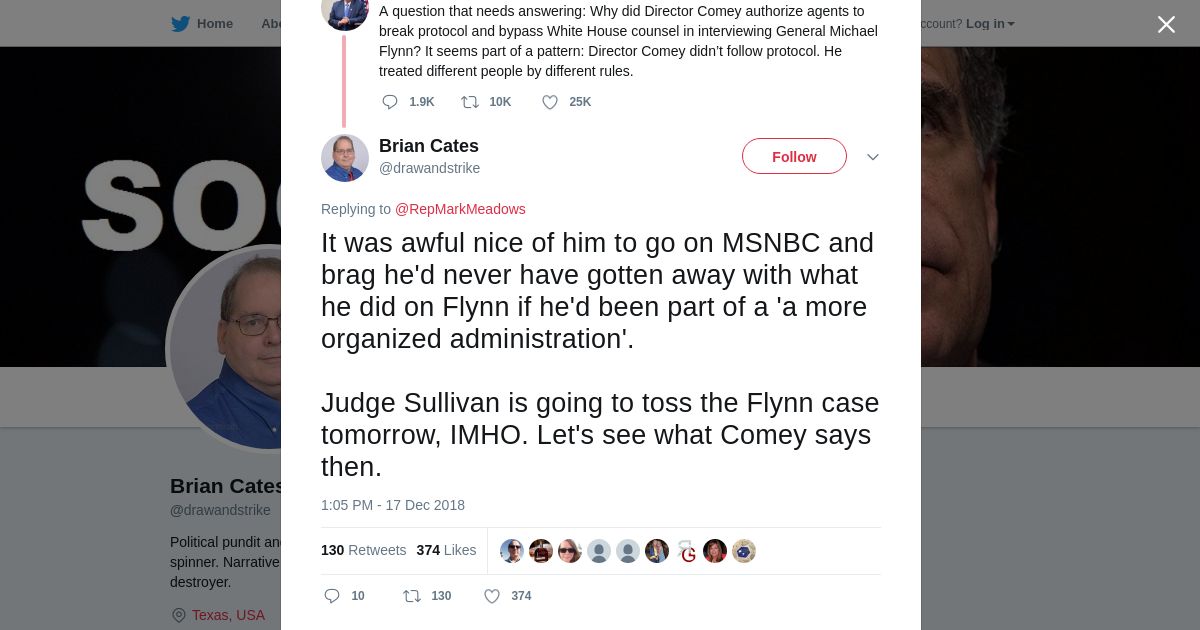
Task: Expand the tweet options chevron beside Follow
Action: click(x=873, y=157)
